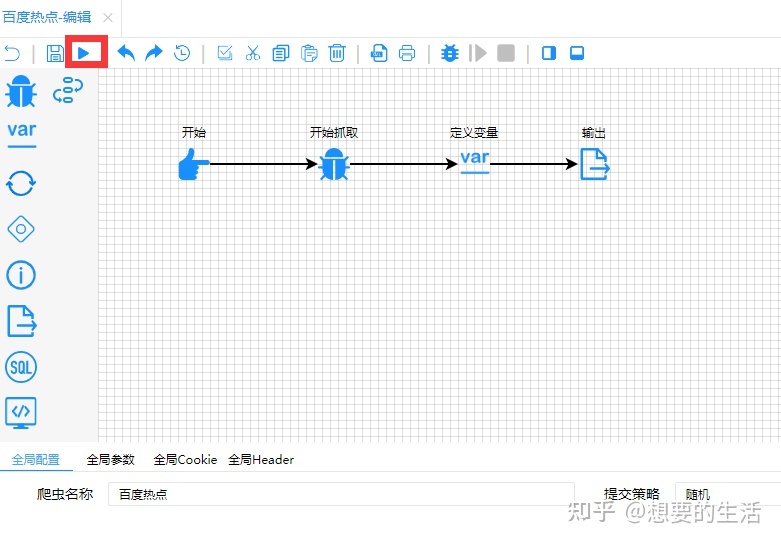This screenshot has height=544, width=781.
Task: Select the 定义变量 var node on canvas
Action: coord(475,162)
